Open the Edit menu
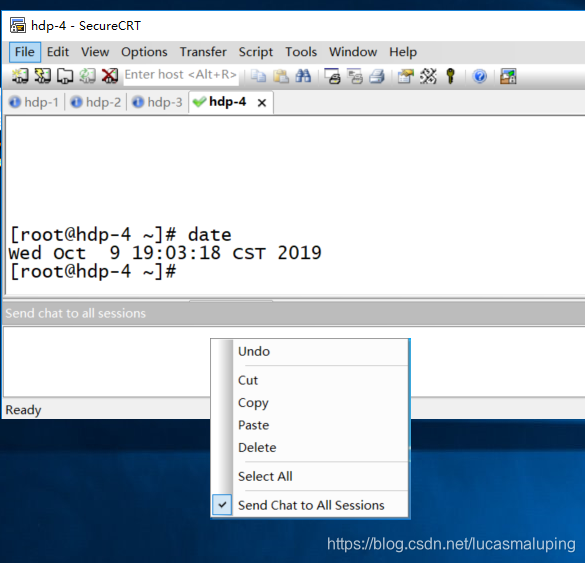The height and width of the screenshot is (563, 585). (x=58, y=52)
